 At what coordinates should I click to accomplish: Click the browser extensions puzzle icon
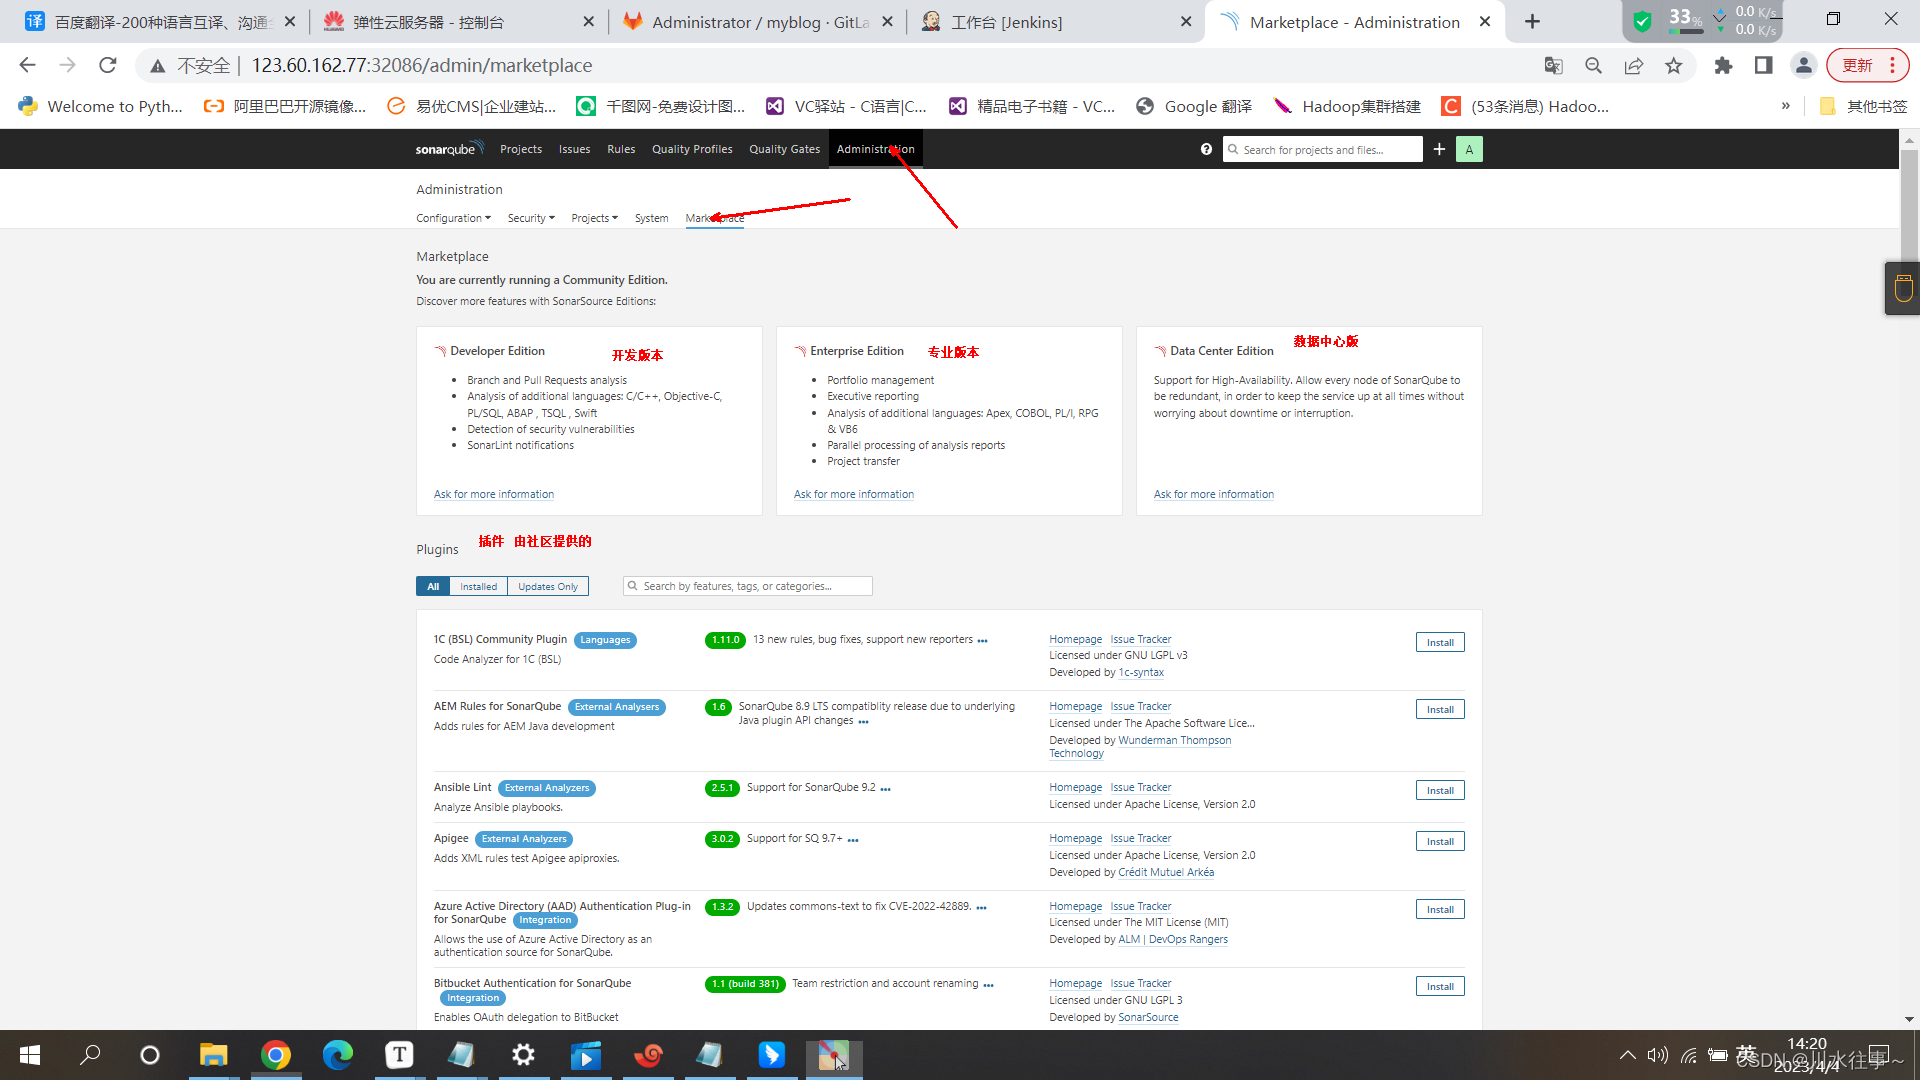[1722, 66]
